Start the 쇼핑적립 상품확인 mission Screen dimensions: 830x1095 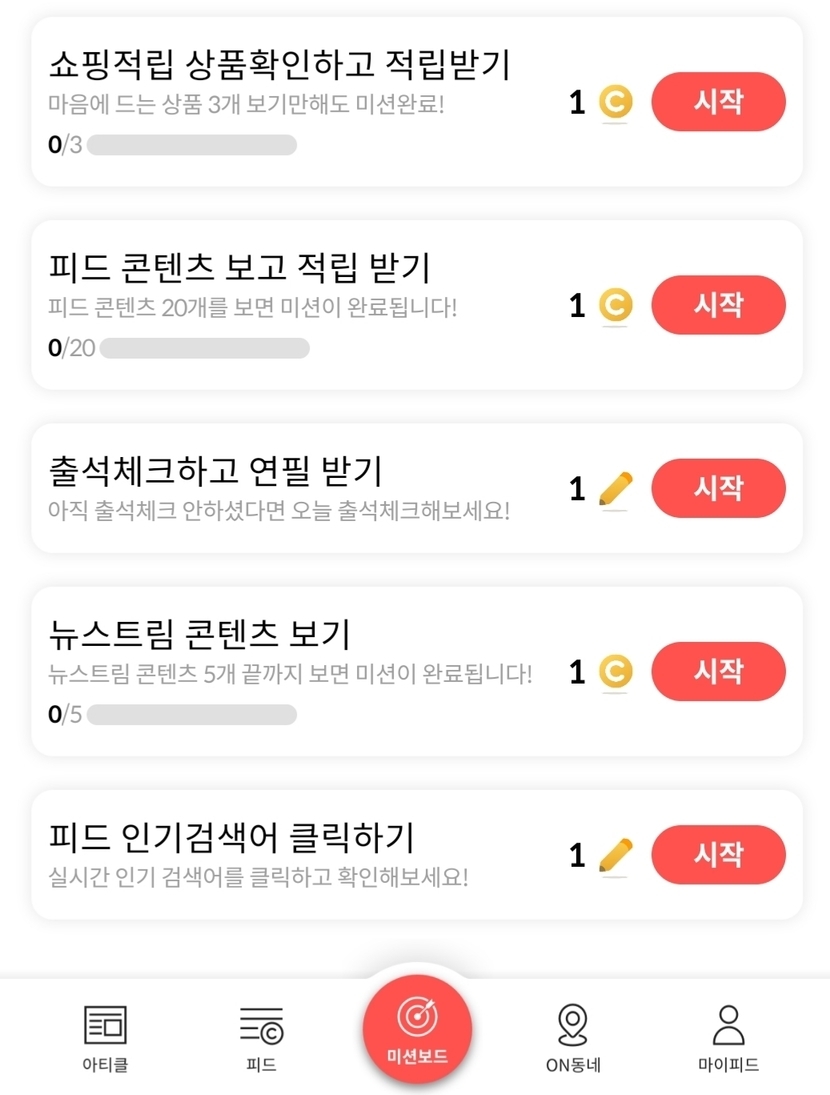coord(718,102)
